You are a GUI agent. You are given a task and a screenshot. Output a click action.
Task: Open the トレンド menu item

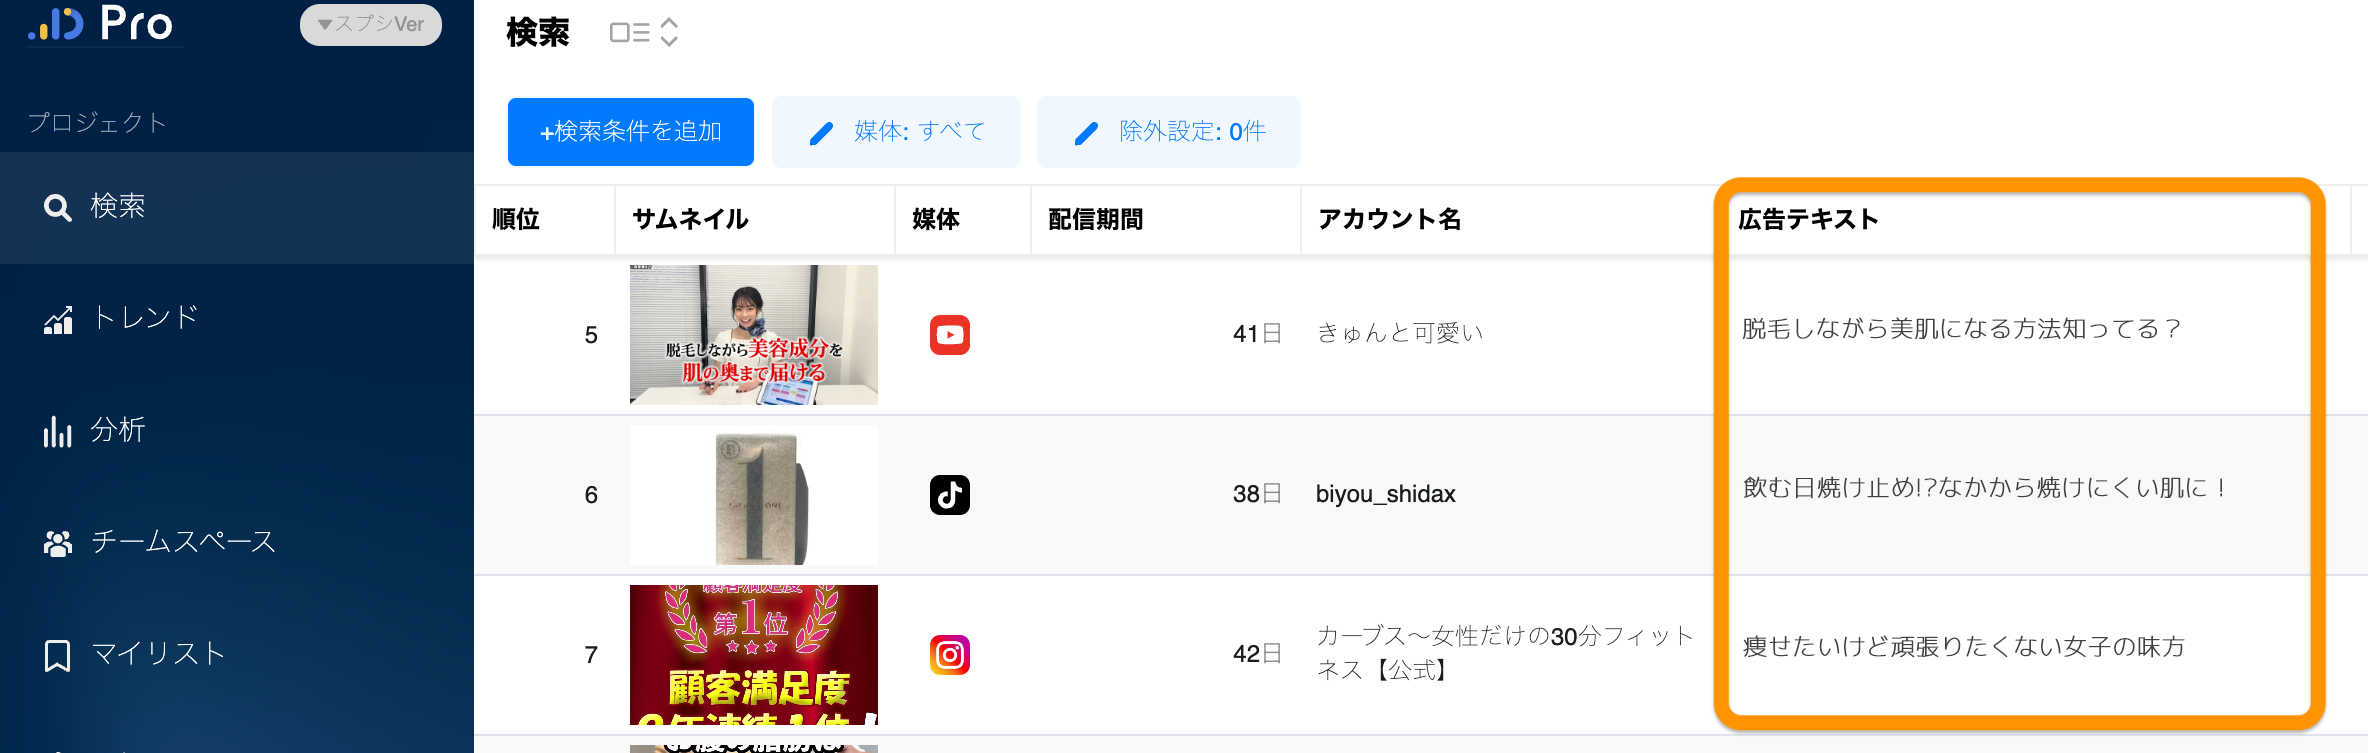coord(145,318)
